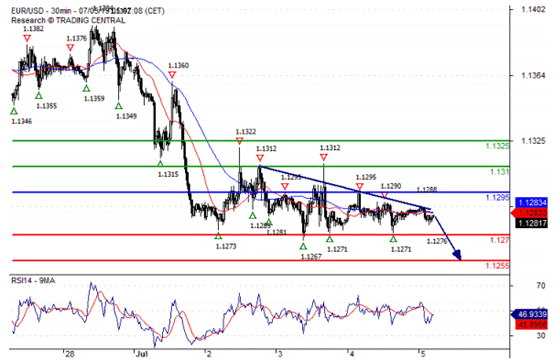The image size is (554, 361).
Task: Select the black 1.12817 price label
Action: [x=531, y=223]
